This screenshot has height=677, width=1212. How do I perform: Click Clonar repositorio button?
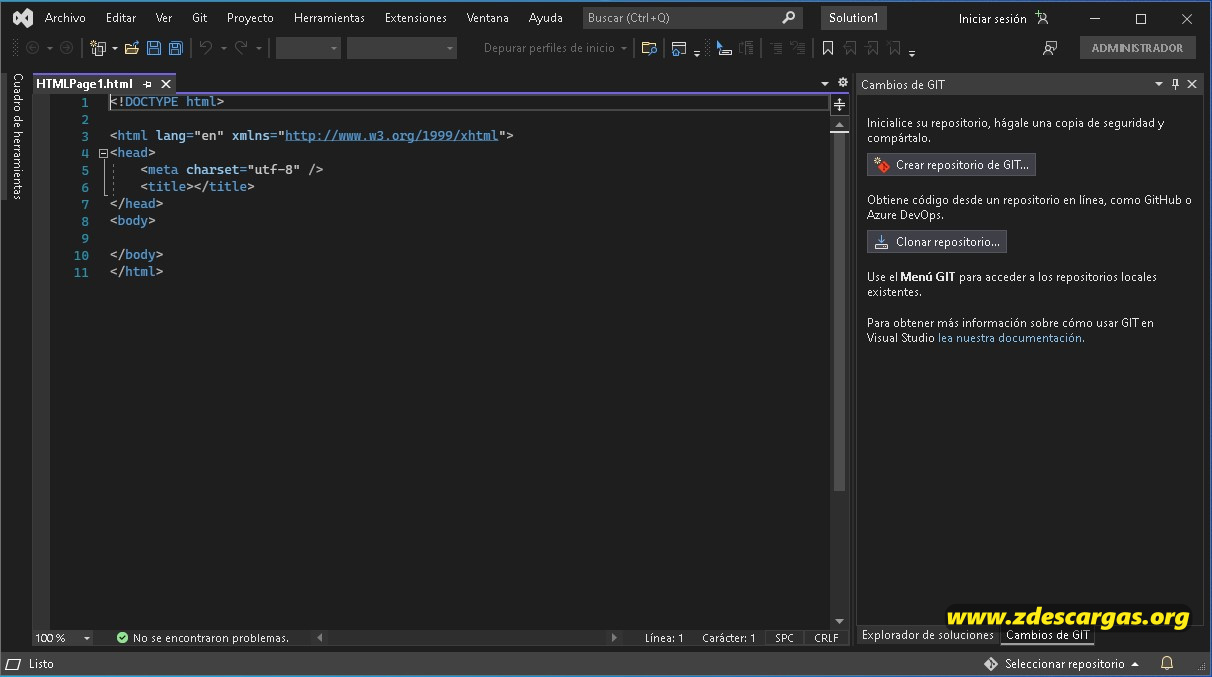click(x=937, y=242)
